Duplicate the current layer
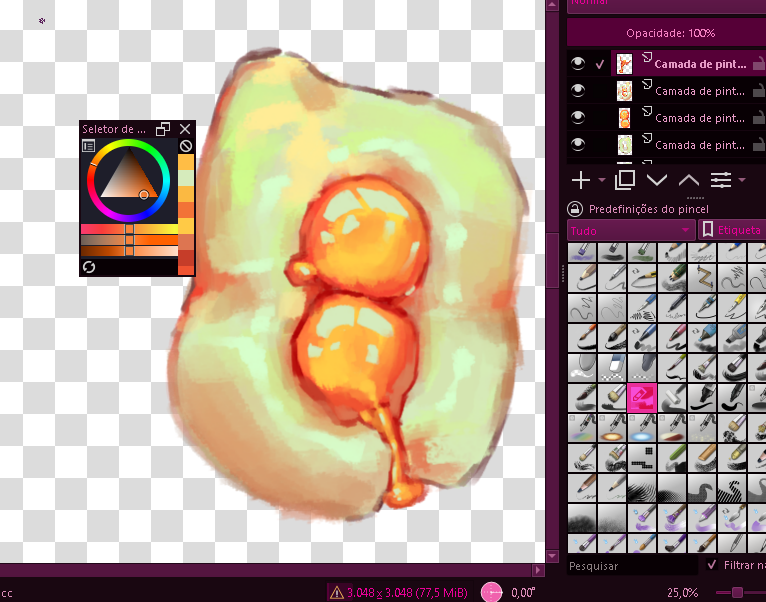 pos(625,180)
